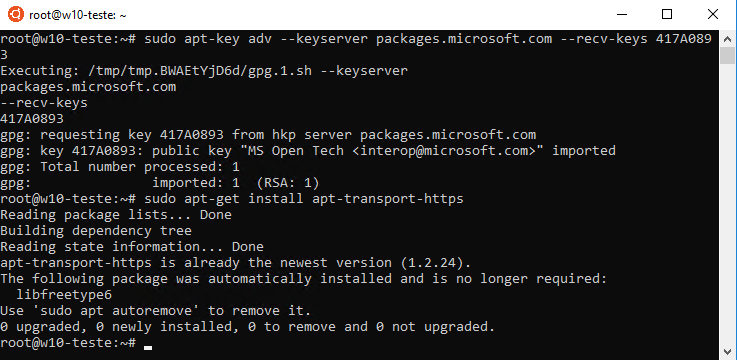Click the libfreetype6 package name
Screen dimensions: 737x360
(x=64, y=295)
